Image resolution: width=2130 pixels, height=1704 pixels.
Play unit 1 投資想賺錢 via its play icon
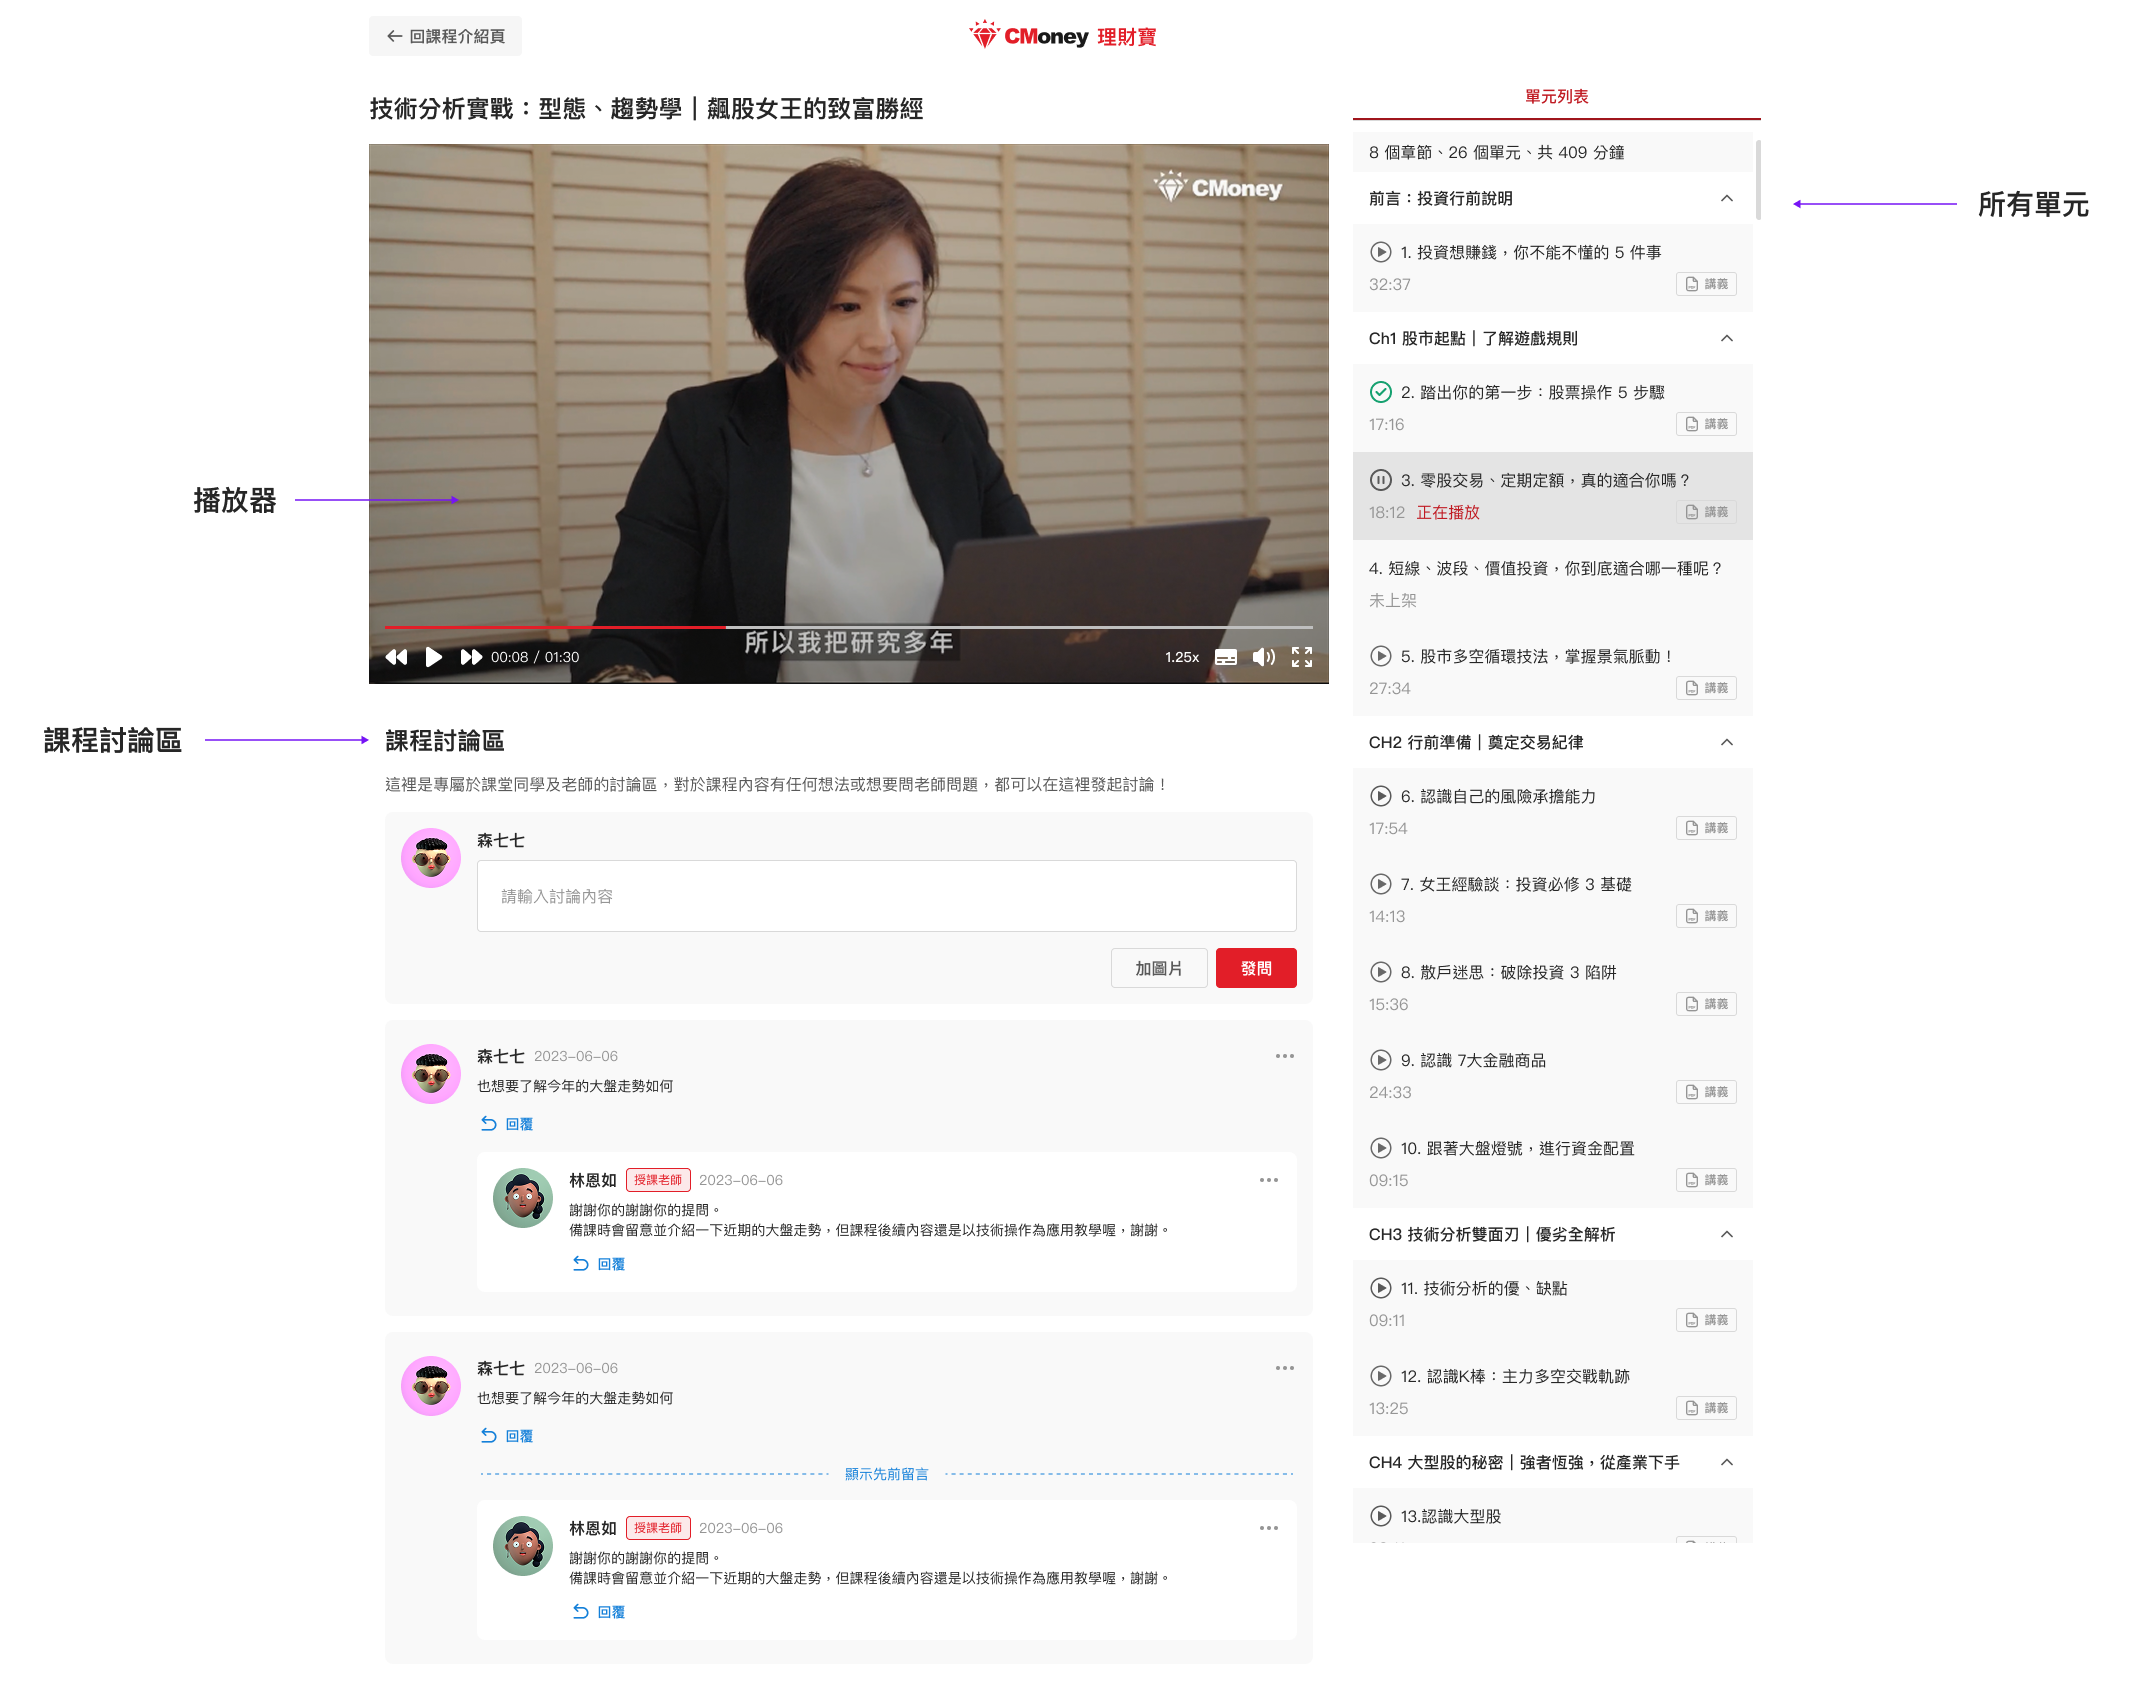pos(1381,252)
